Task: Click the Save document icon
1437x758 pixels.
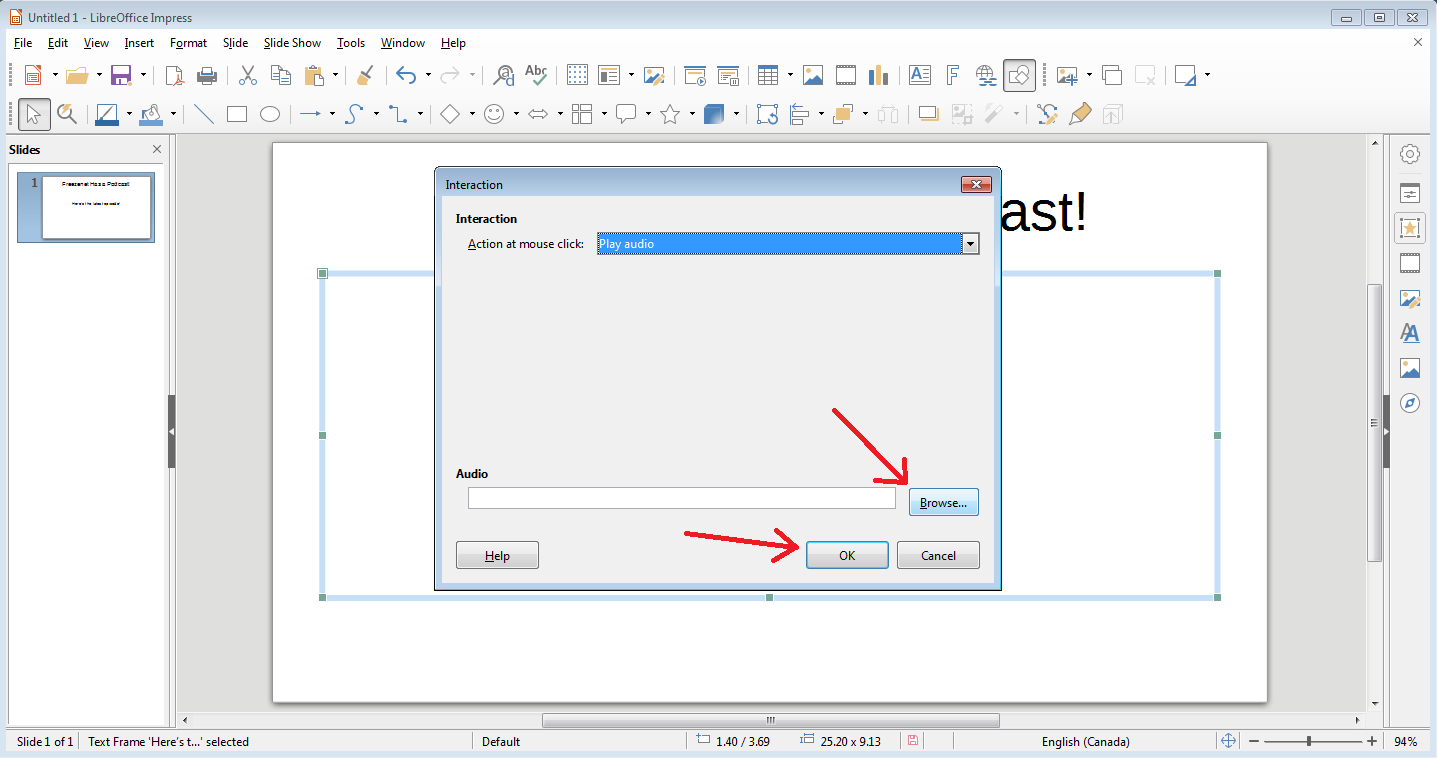Action: [121, 75]
